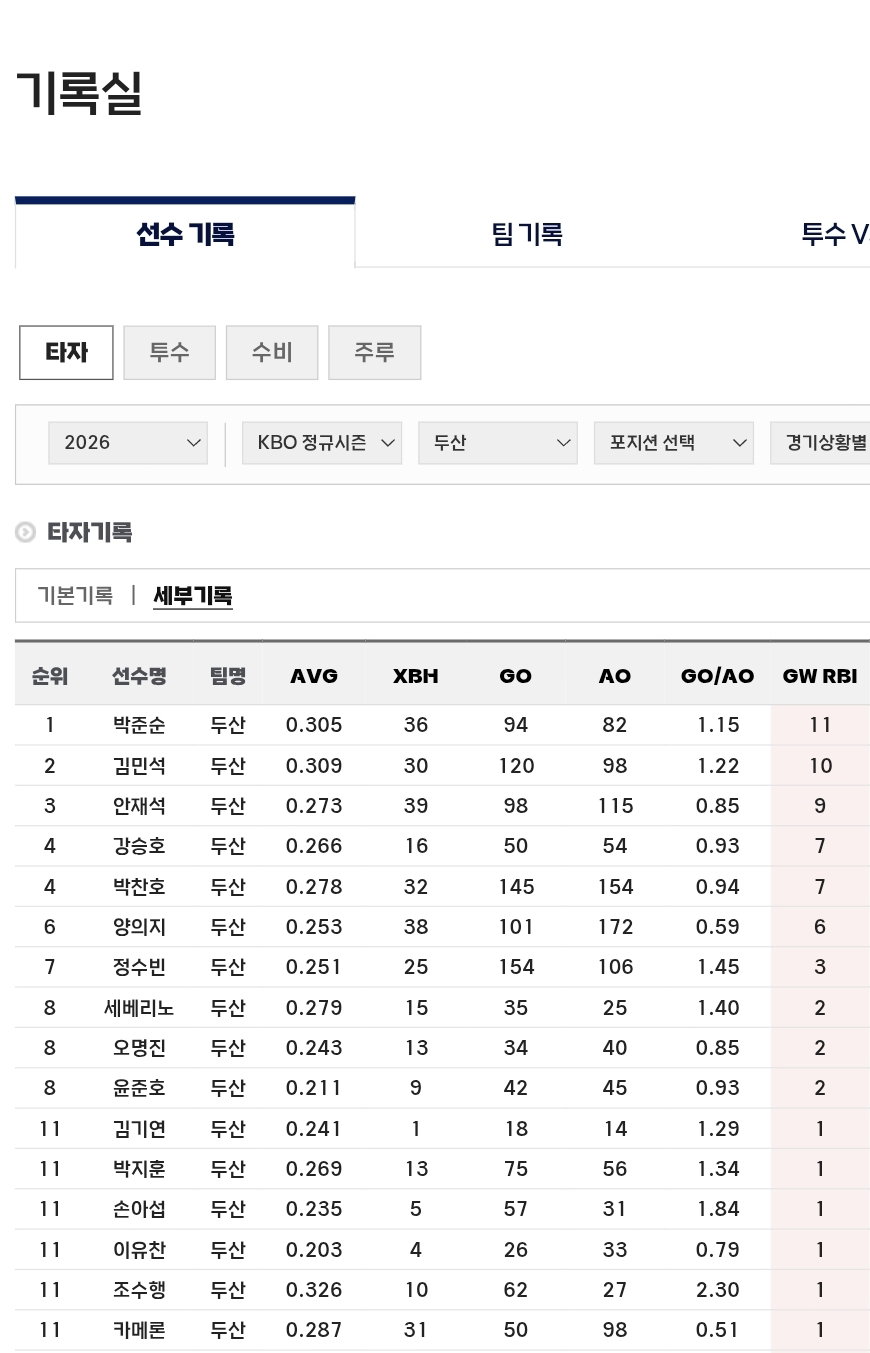Open player 조수행's profile
Viewport: 870px width, 1353px height.
tap(139, 1290)
